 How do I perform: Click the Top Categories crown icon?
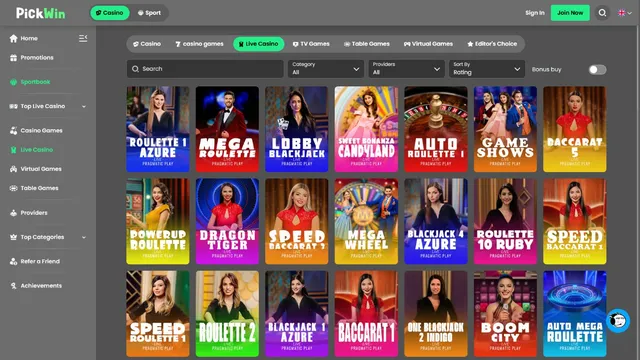pos(13,237)
